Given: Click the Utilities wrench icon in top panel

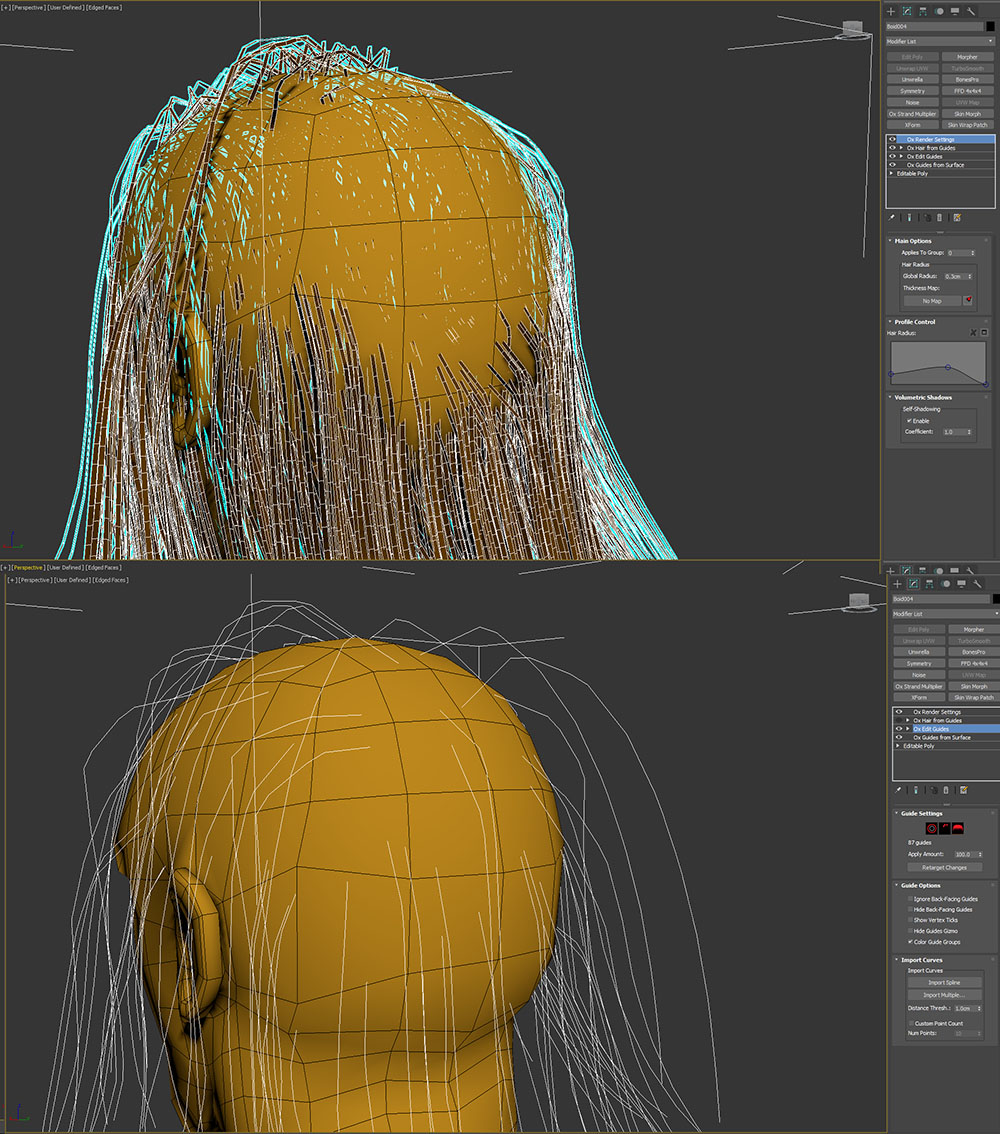Looking at the screenshot, I should click(x=970, y=11).
